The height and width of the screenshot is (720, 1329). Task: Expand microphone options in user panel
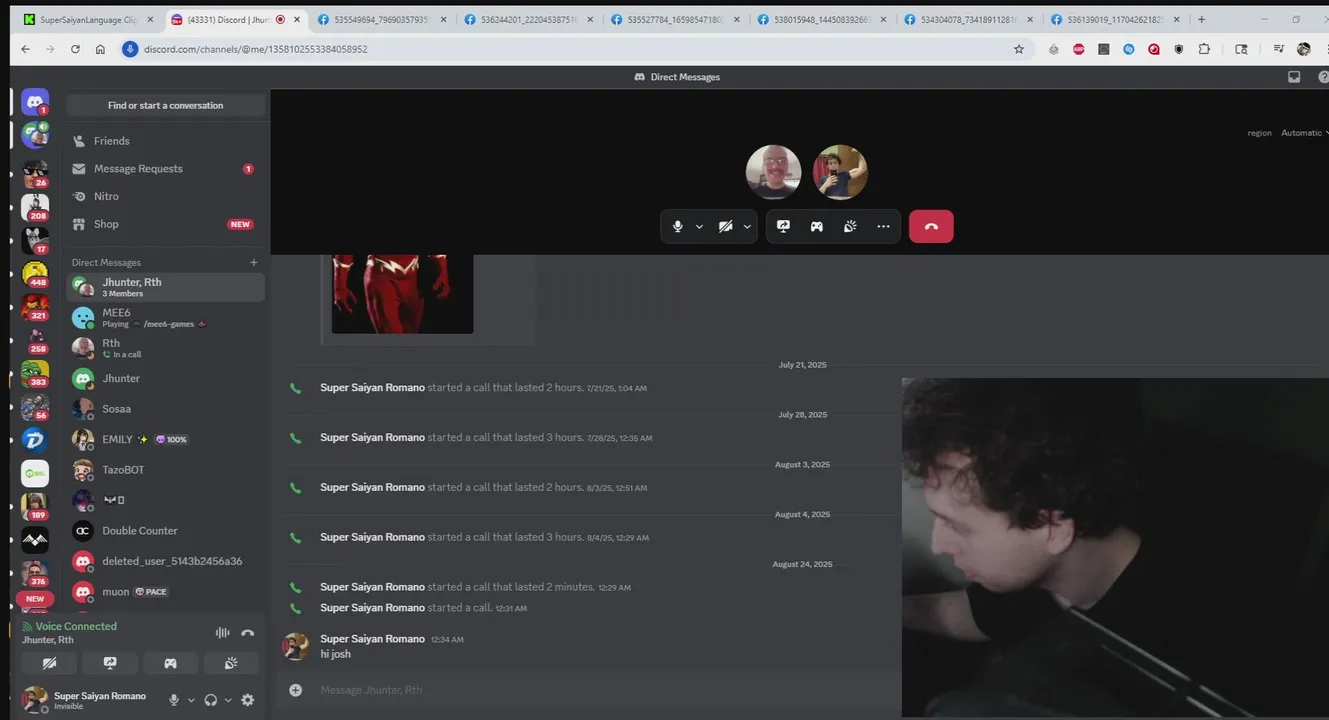(191, 700)
